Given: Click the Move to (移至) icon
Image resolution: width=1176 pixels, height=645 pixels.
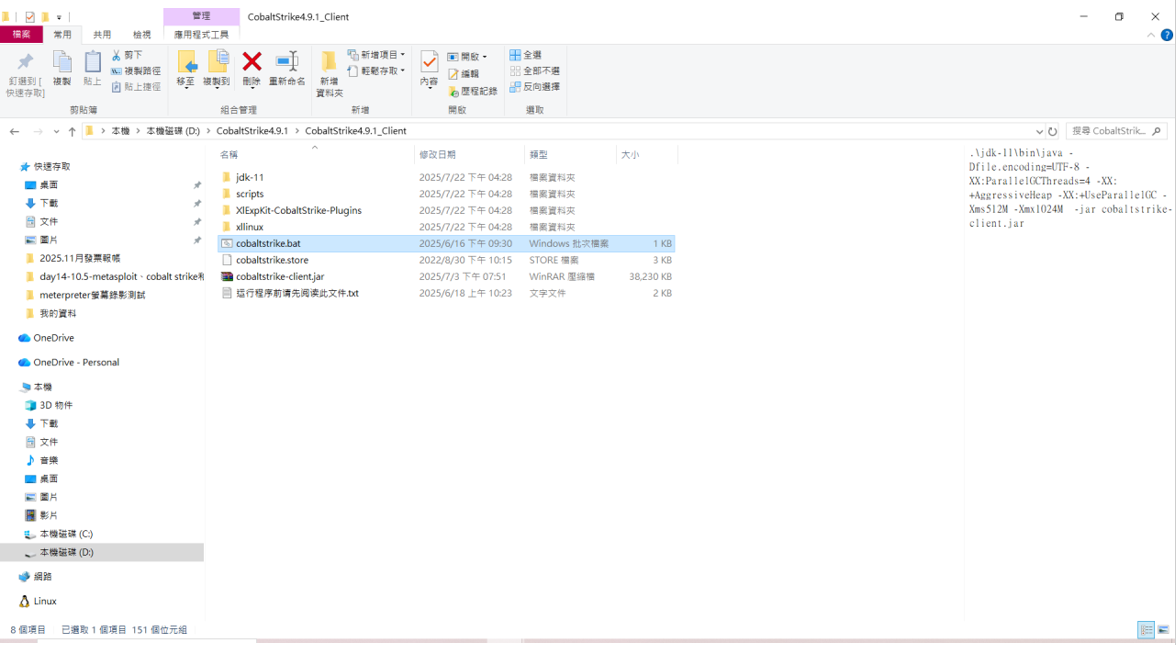Looking at the screenshot, I should click(x=186, y=64).
